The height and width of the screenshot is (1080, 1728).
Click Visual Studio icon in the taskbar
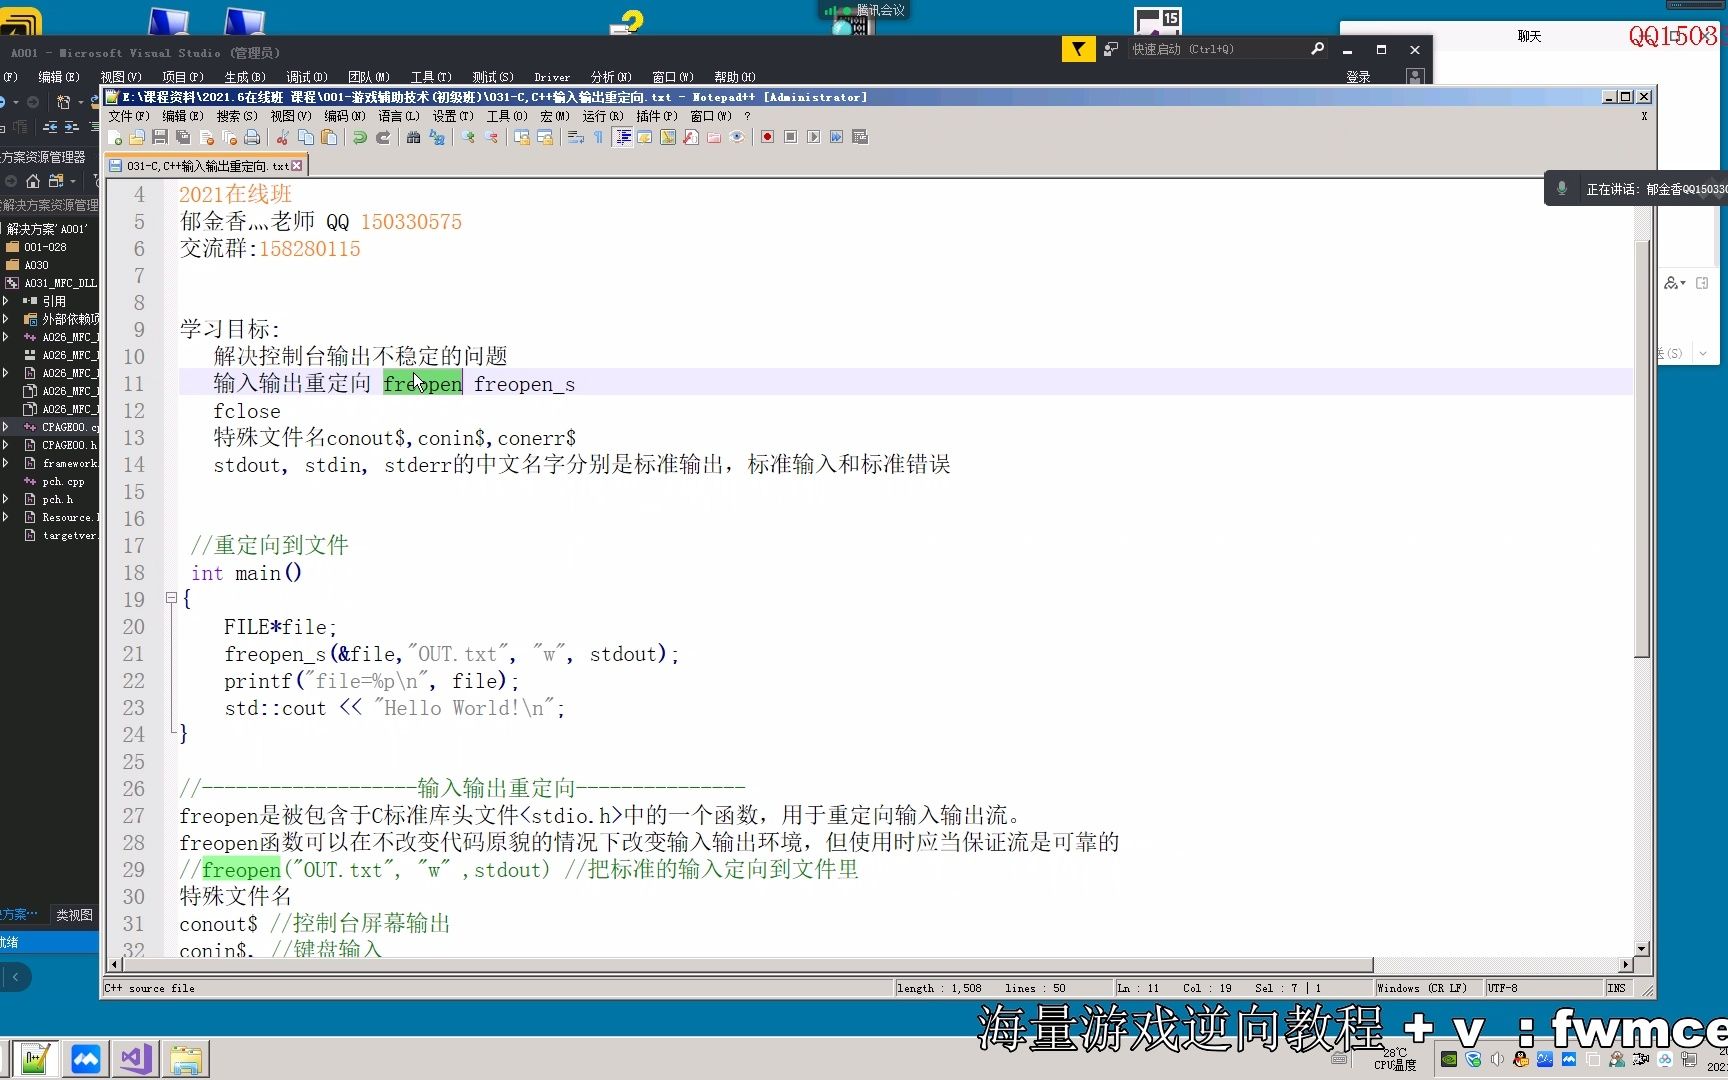coord(135,1059)
